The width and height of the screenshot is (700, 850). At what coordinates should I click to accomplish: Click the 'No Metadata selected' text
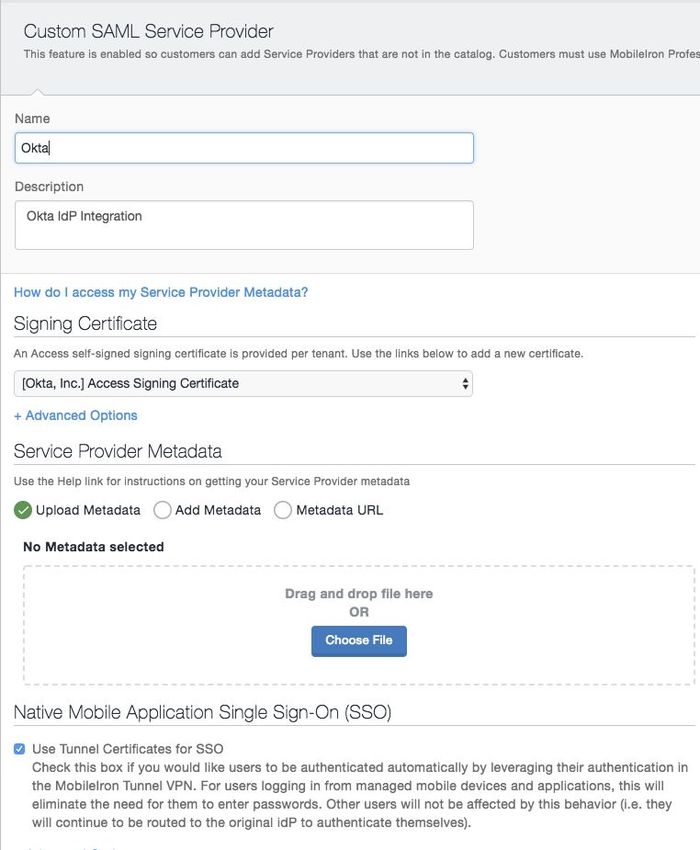[93, 547]
